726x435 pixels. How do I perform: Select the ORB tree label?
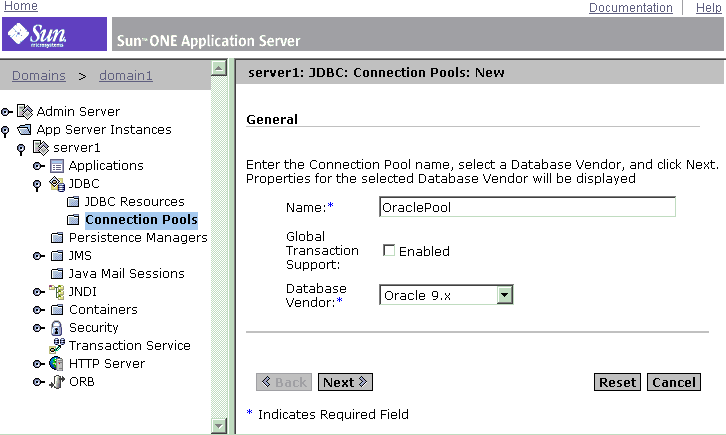[x=81, y=382]
